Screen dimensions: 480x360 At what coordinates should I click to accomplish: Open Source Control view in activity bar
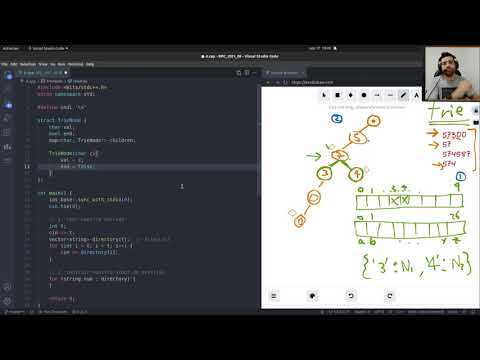pyautogui.click(x=8, y=105)
